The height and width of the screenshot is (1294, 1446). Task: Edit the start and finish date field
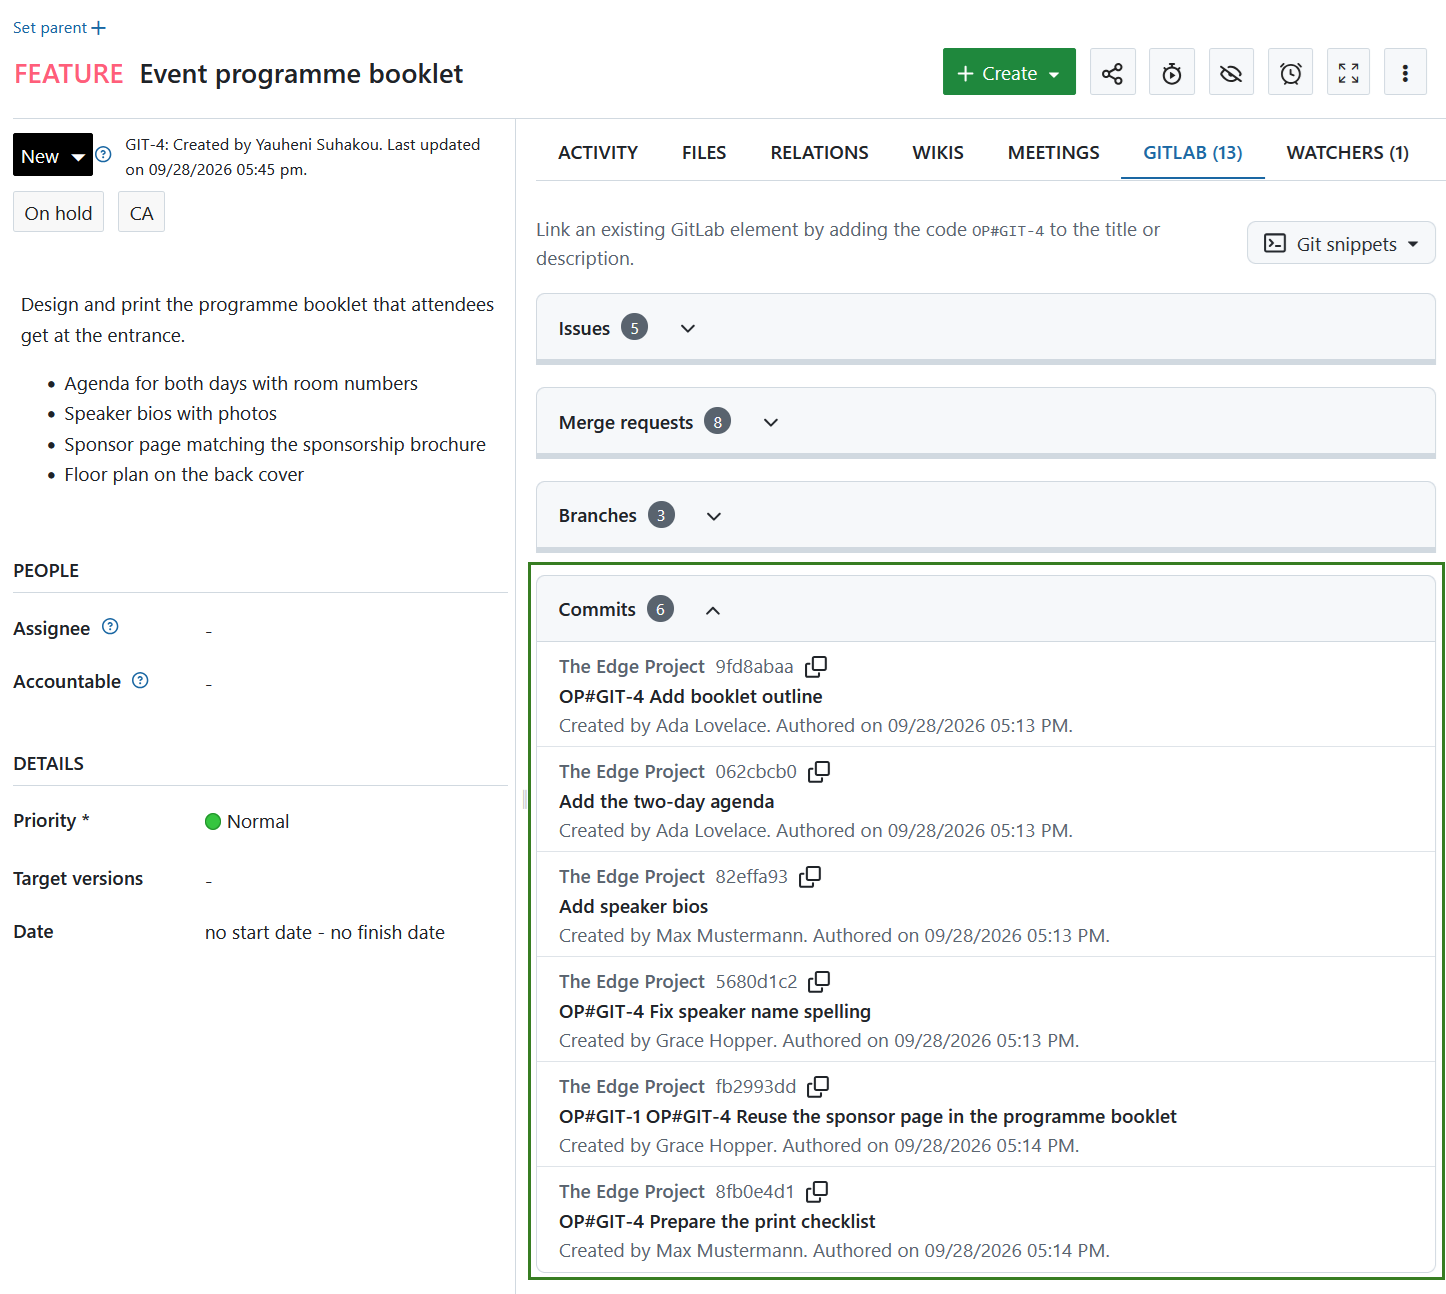325,932
